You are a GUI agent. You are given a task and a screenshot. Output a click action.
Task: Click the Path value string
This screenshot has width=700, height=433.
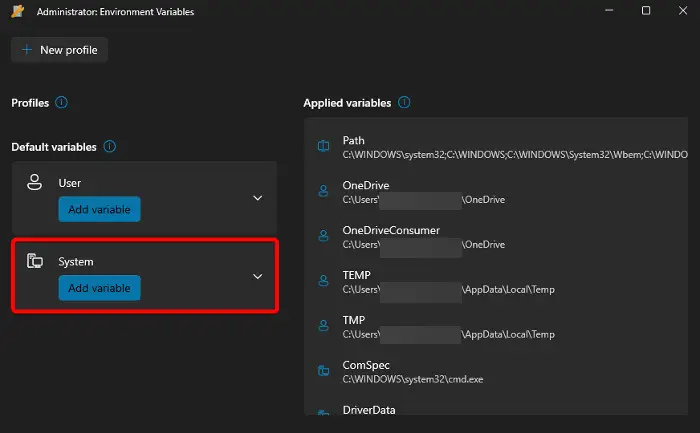pos(515,155)
